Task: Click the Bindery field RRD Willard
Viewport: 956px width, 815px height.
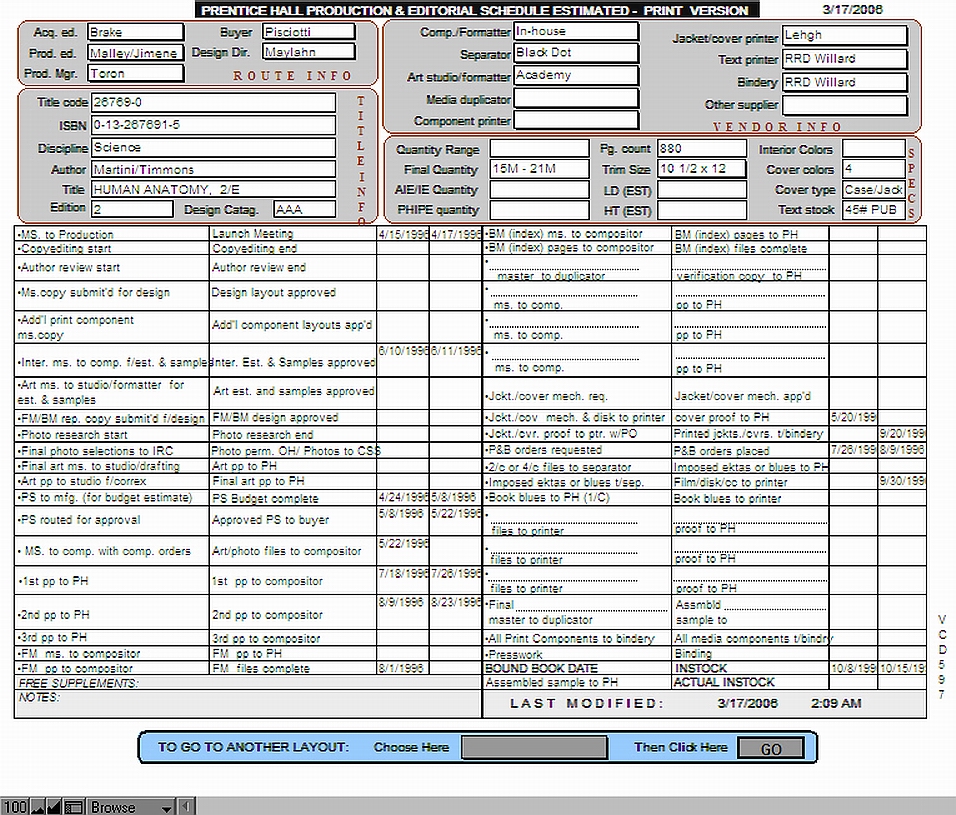Action: pos(845,82)
